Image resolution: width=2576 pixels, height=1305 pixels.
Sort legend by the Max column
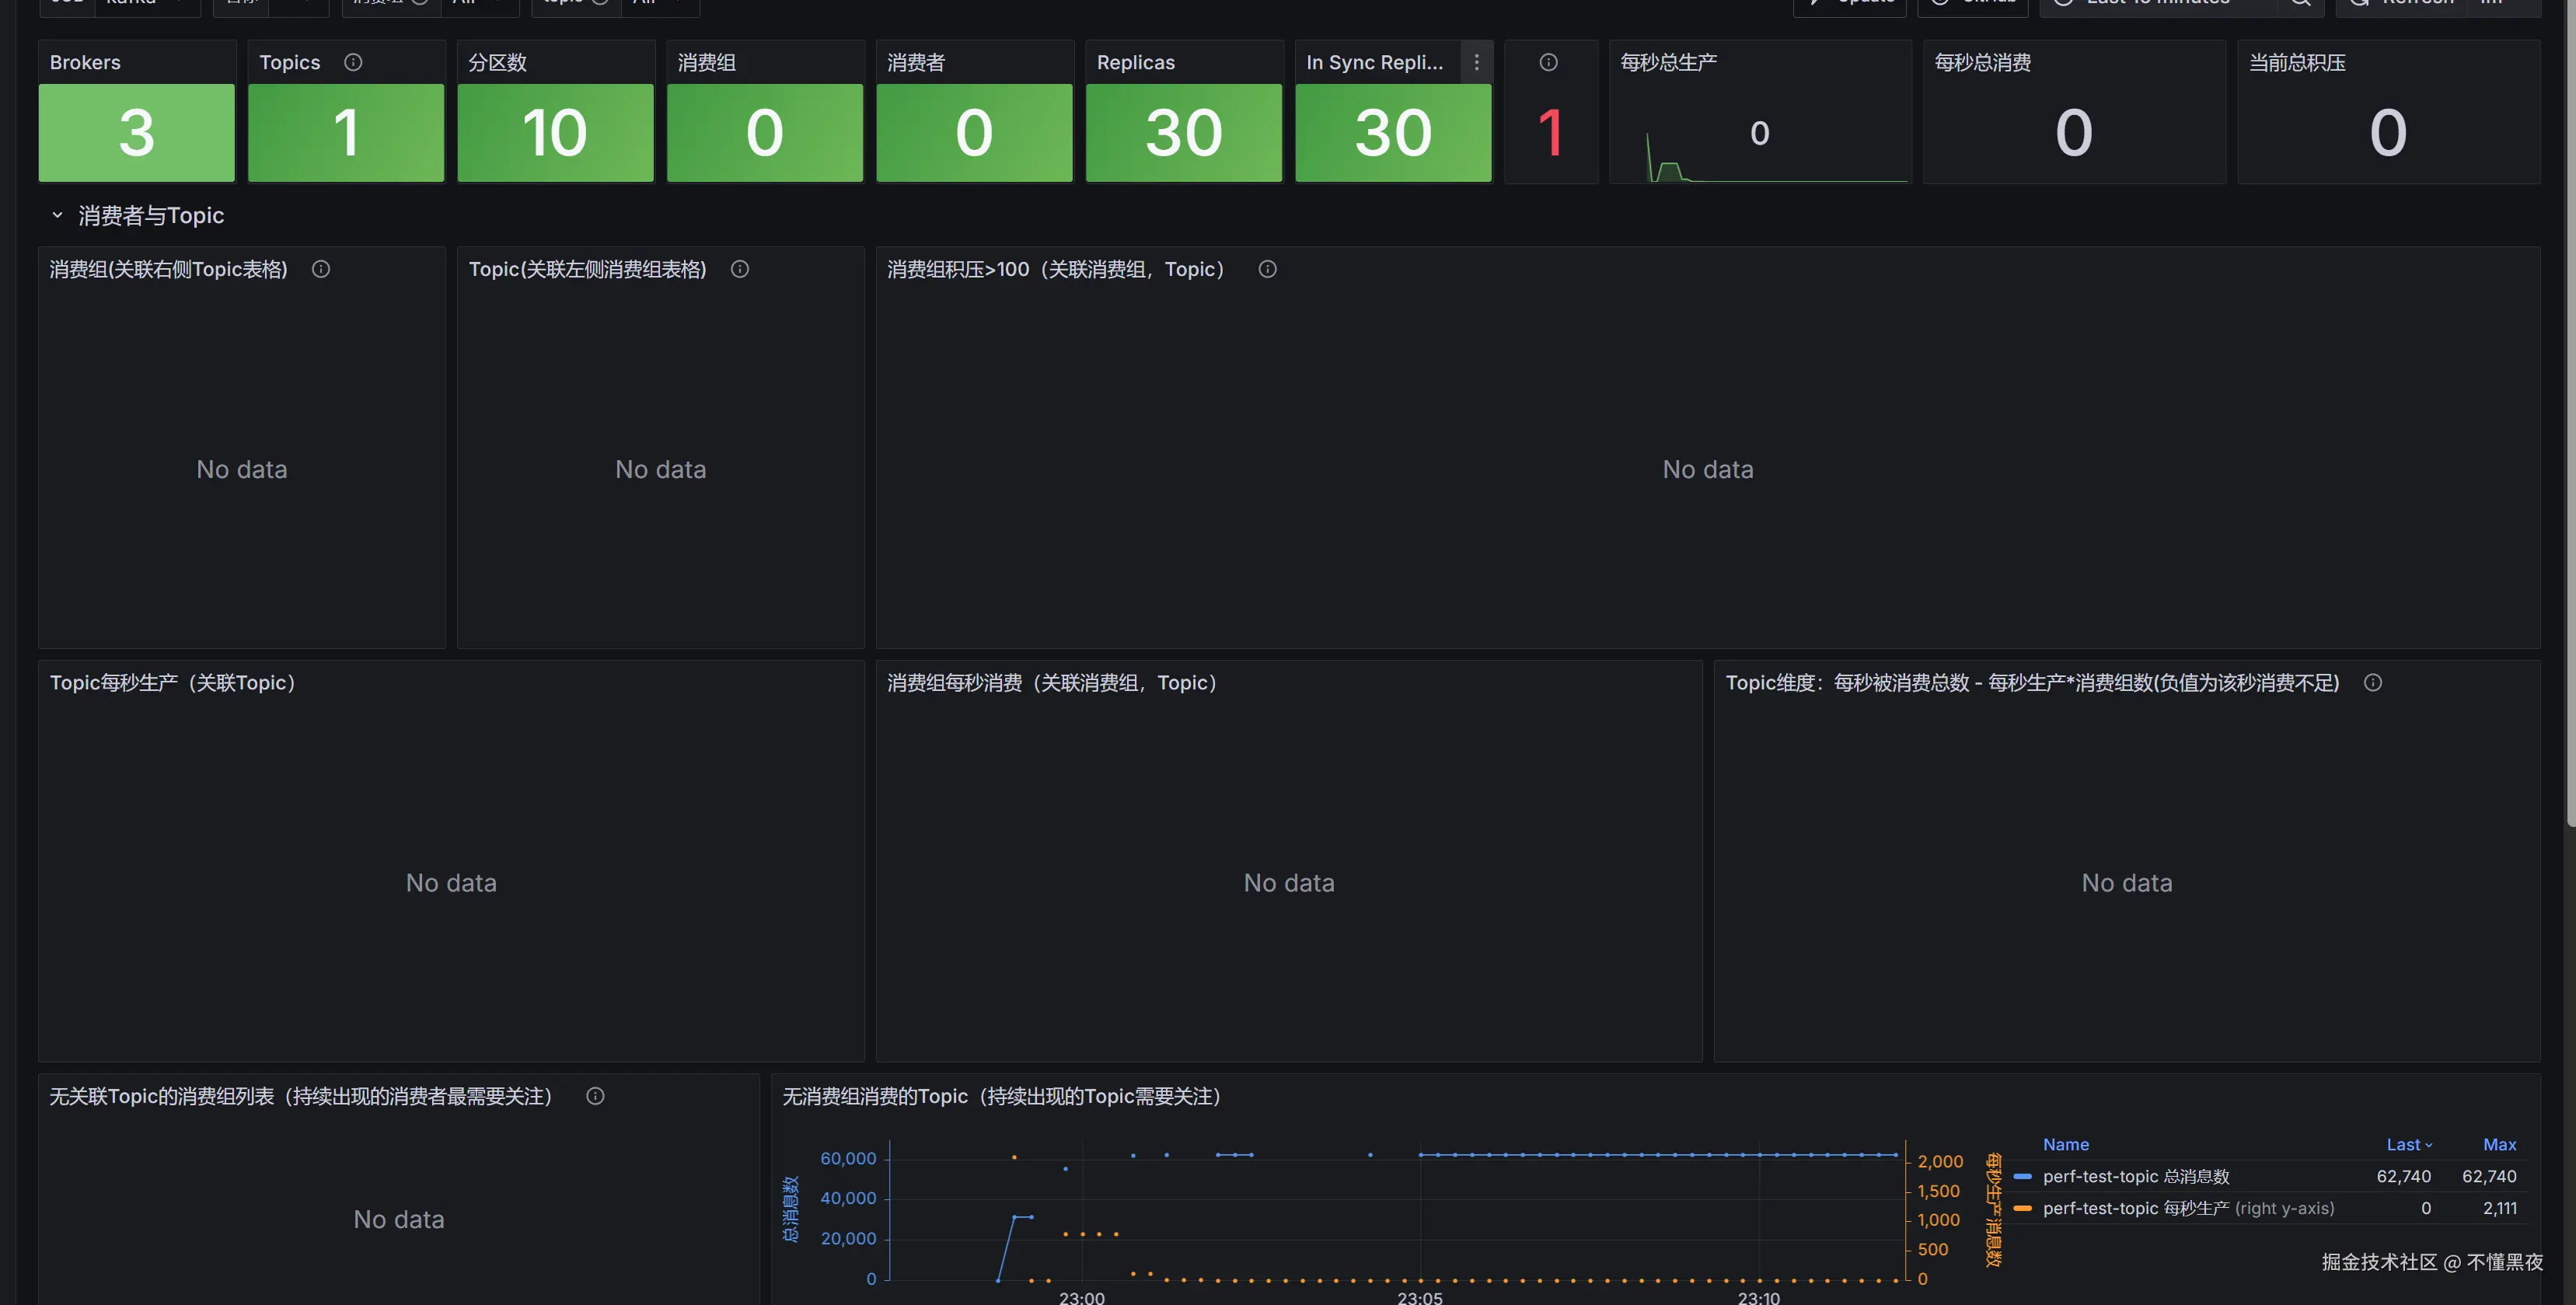click(2498, 1144)
